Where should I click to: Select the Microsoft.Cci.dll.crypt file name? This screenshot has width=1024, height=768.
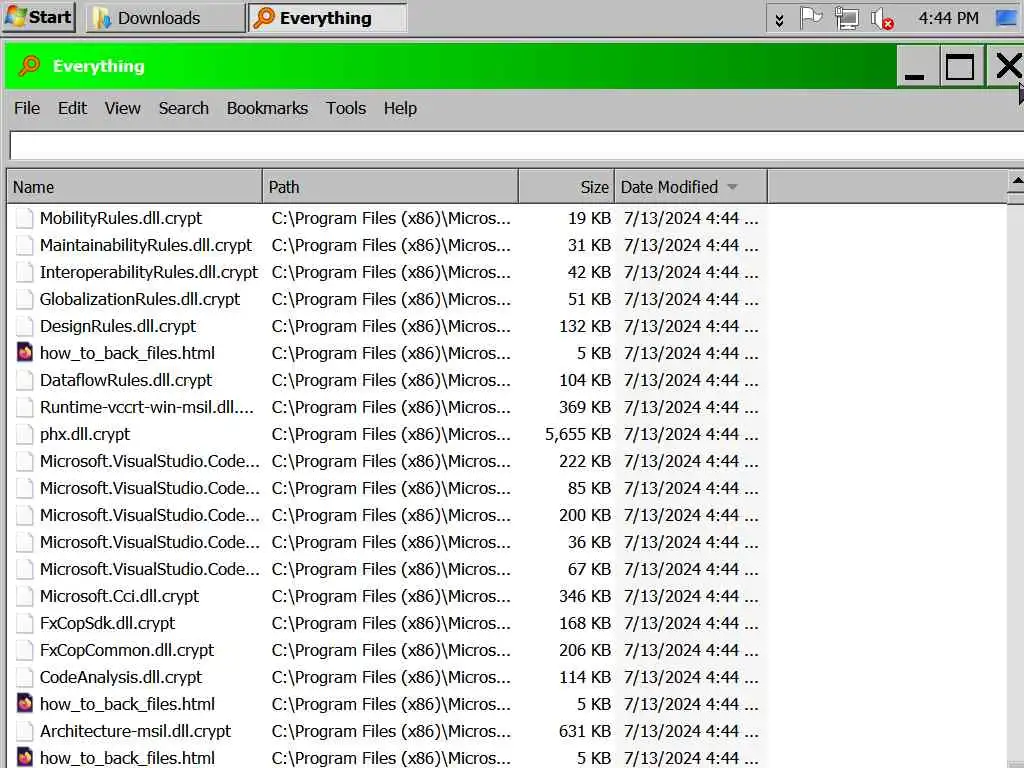[120, 596]
